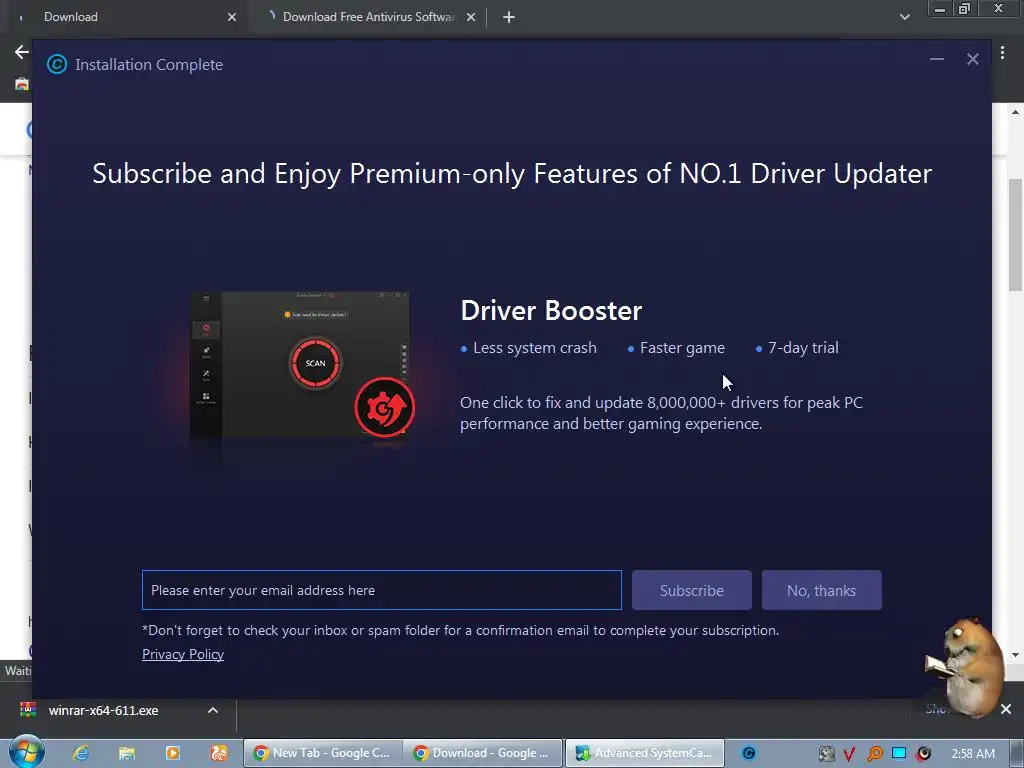Click the browser page vertical scrollbar thumb

[1015, 235]
